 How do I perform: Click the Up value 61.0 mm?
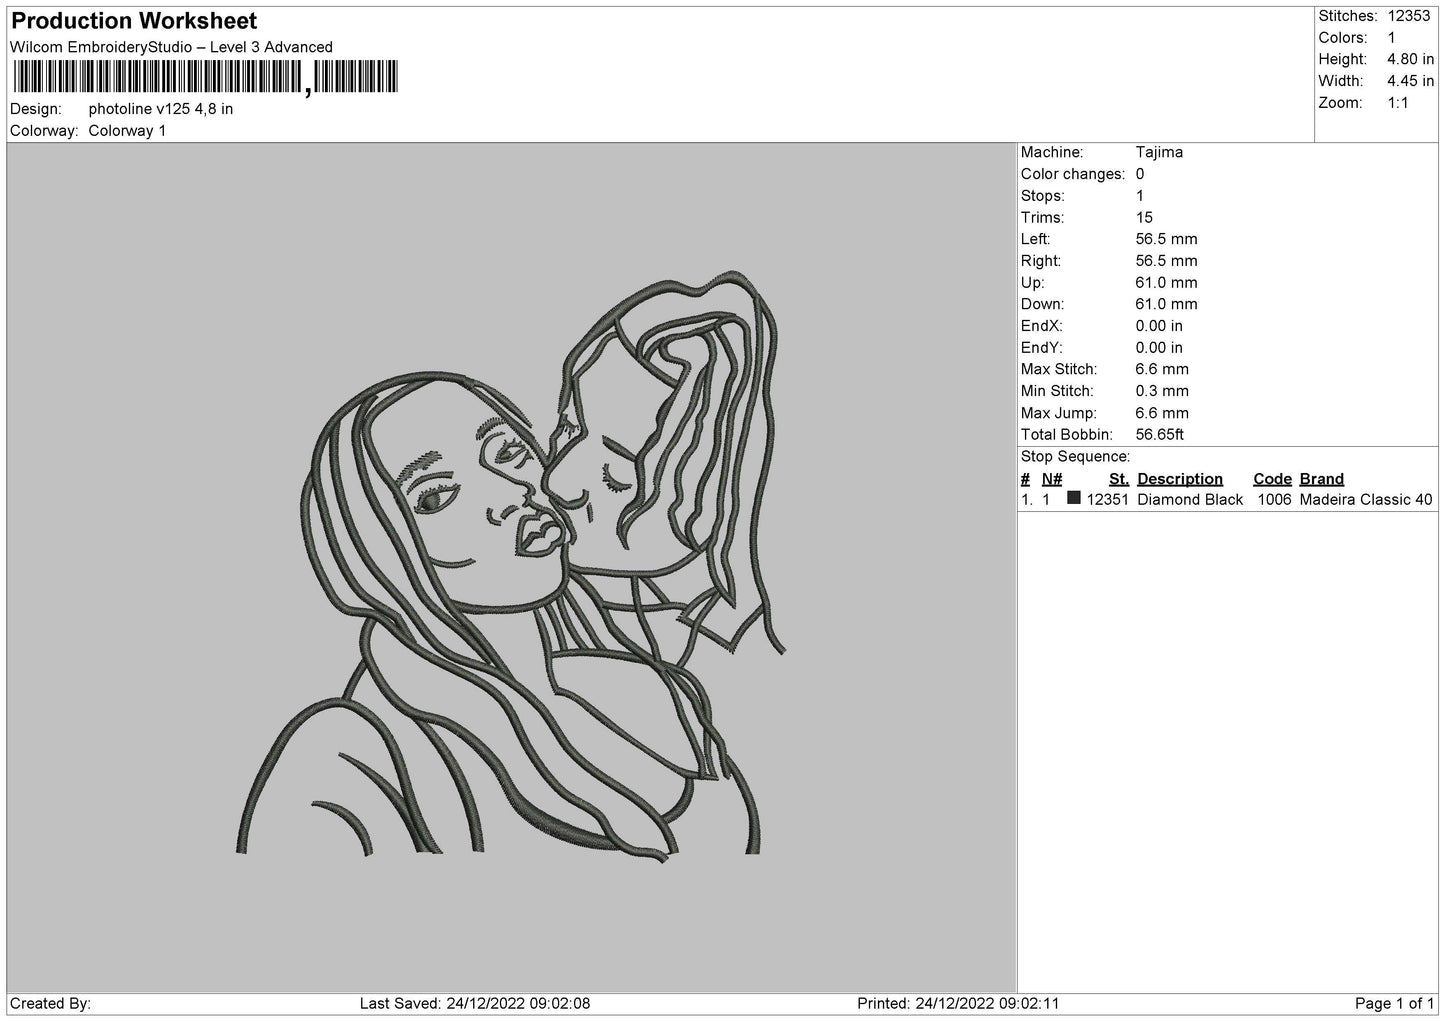pos(1166,283)
